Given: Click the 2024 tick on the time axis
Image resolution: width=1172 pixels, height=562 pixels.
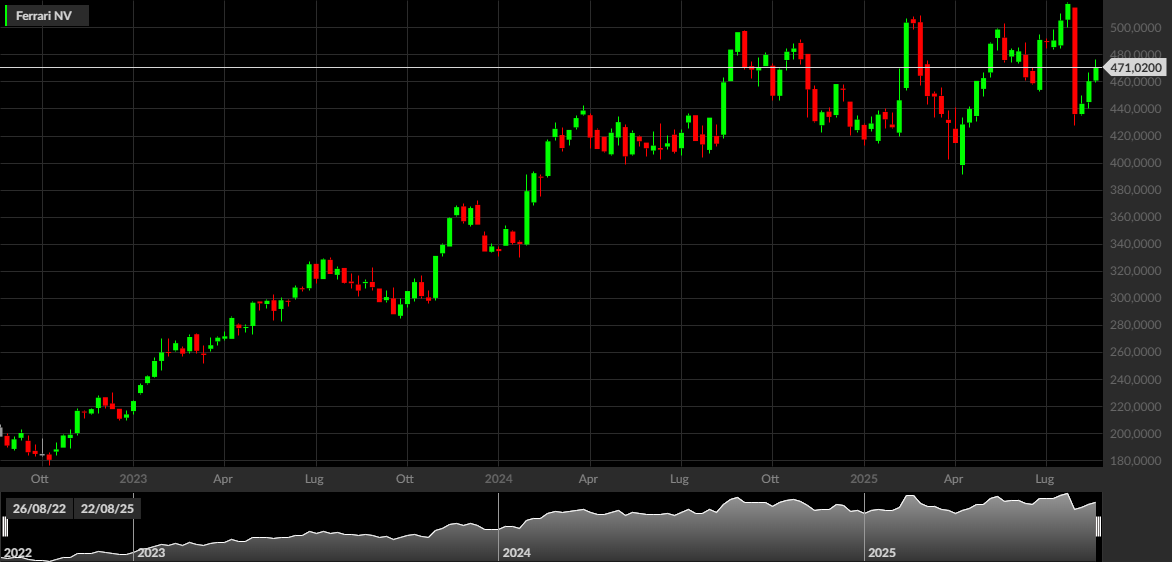Looking at the screenshot, I should tap(498, 477).
